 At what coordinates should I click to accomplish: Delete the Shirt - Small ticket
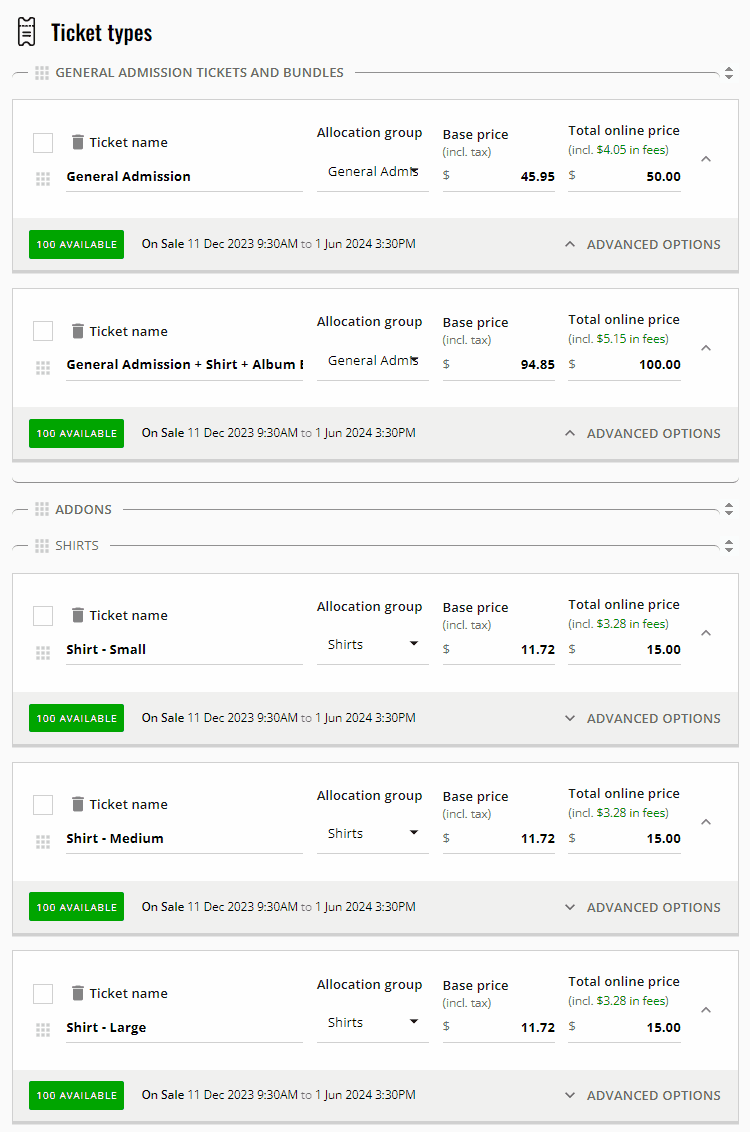tap(78, 614)
